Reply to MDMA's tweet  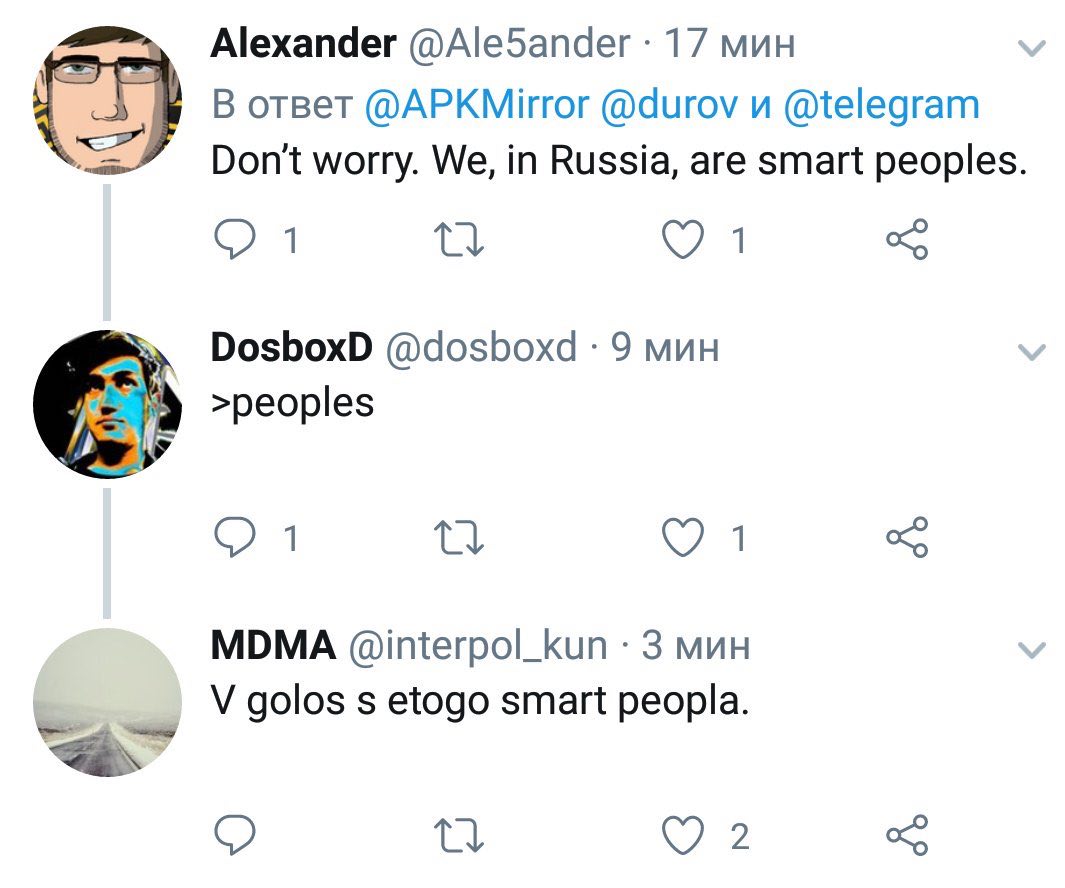(x=235, y=835)
